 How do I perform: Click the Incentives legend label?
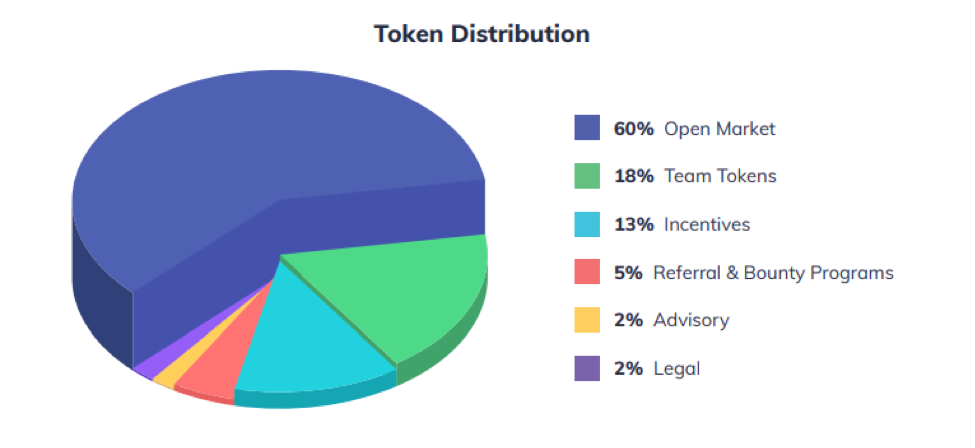[x=707, y=224]
